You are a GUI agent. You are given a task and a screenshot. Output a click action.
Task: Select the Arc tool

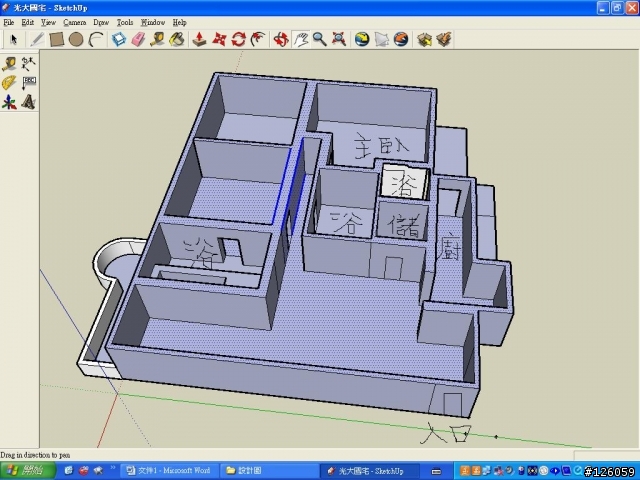pyautogui.click(x=96, y=40)
